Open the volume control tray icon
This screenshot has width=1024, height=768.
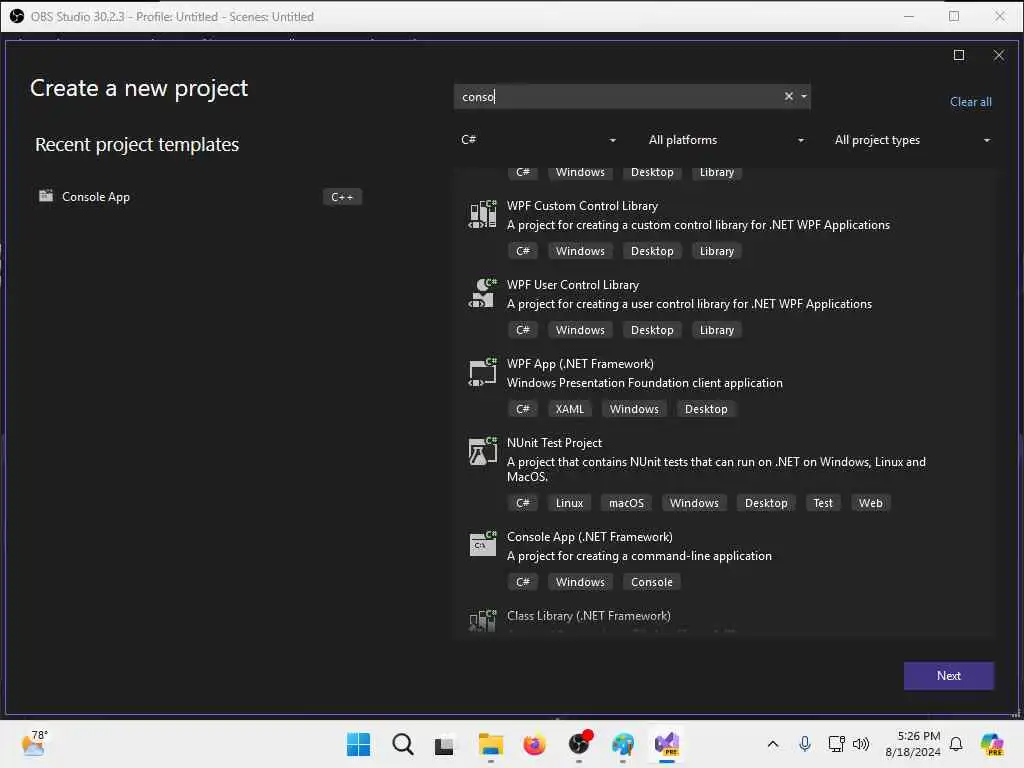point(861,744)
